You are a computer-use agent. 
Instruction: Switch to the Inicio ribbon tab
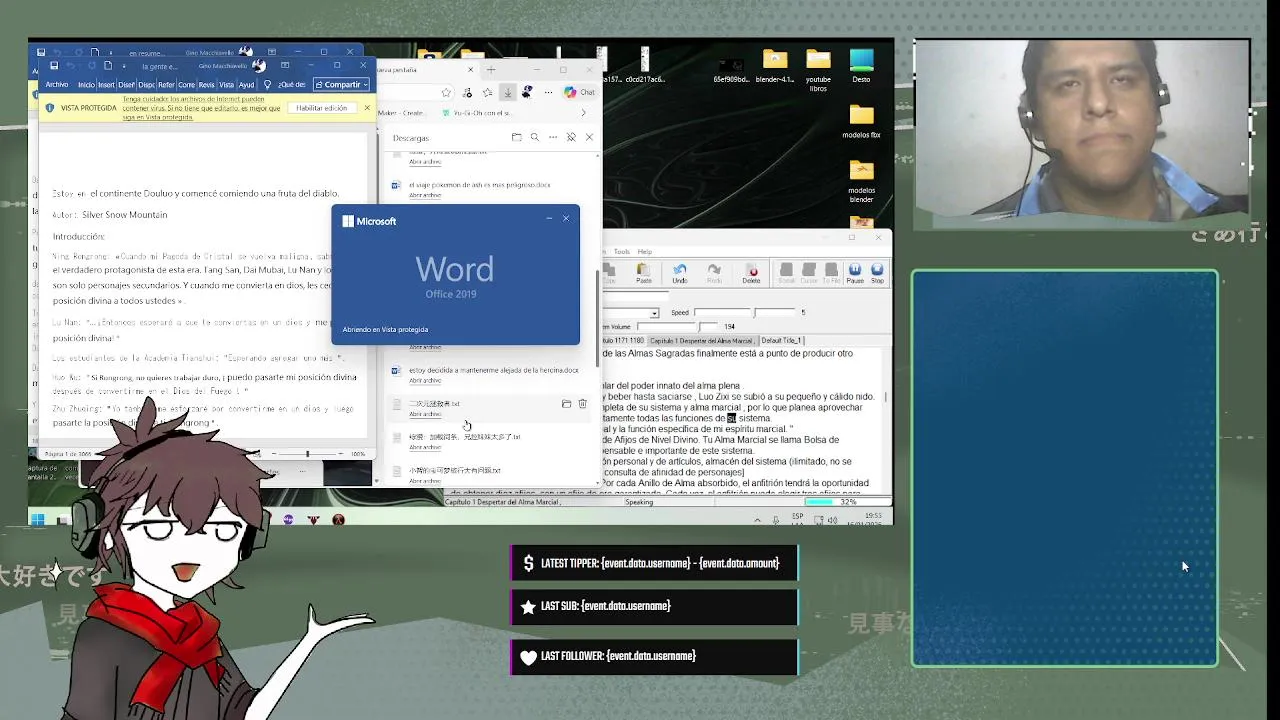pyautogui.click(x=86, y=85)
